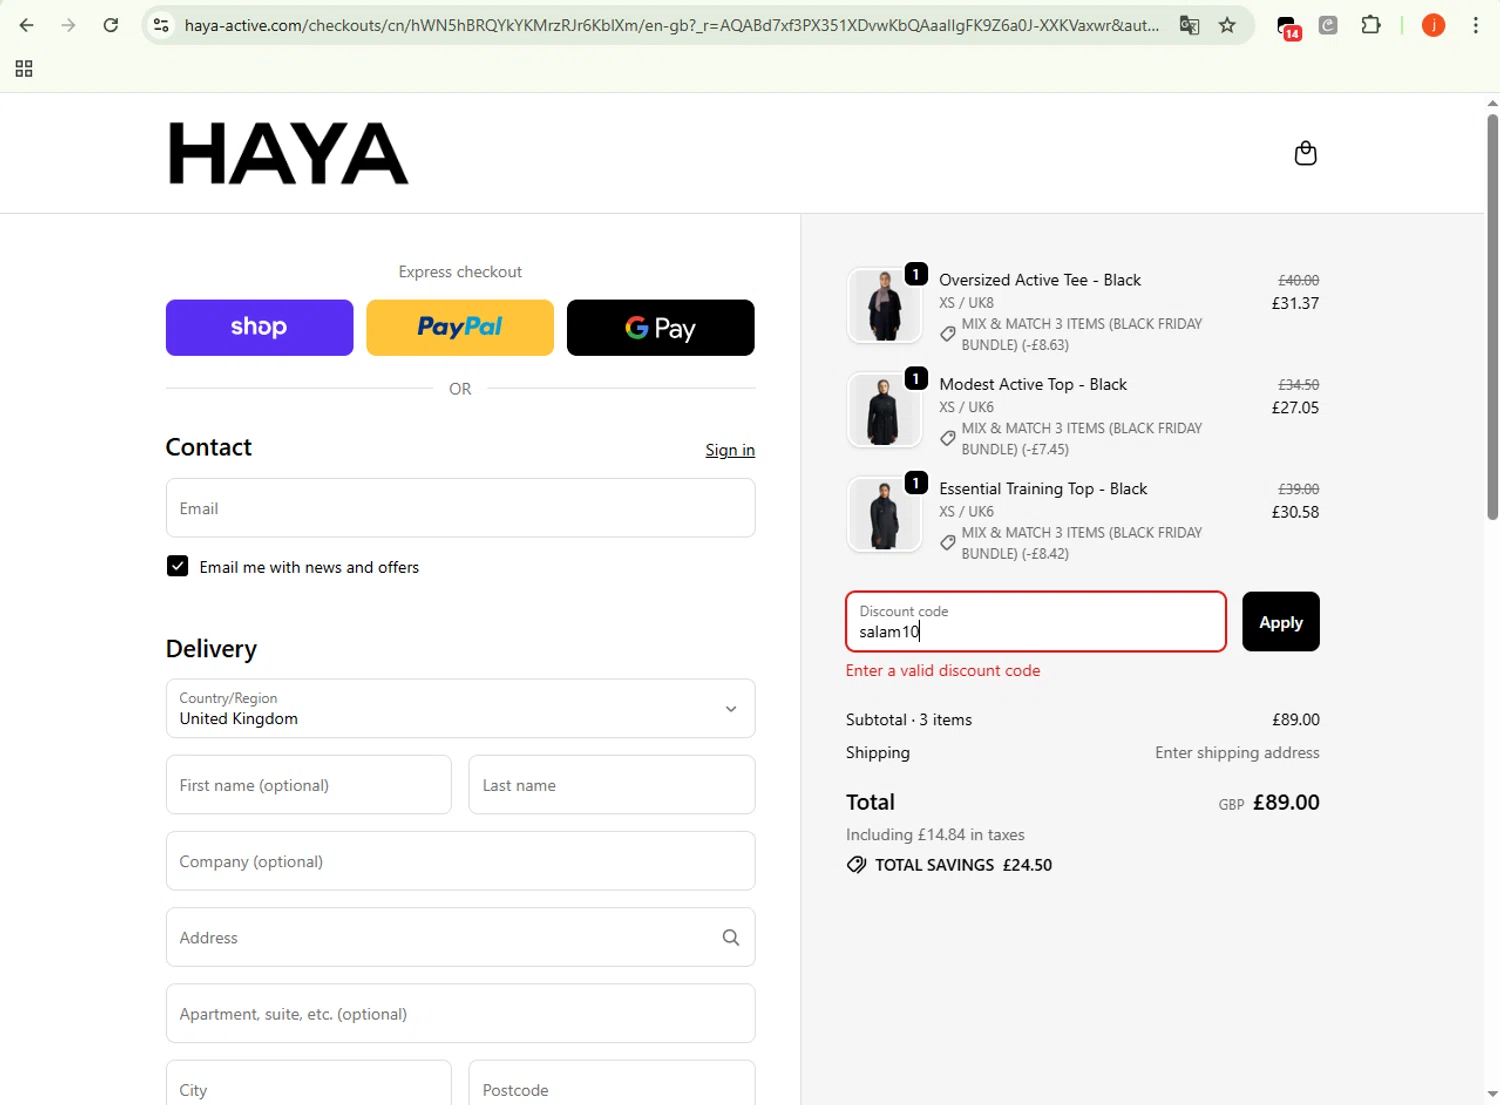Click the £31.37 price
Viewport: 1500px width, 1105px height.
pyautogui.click(x=1295, y=303)
